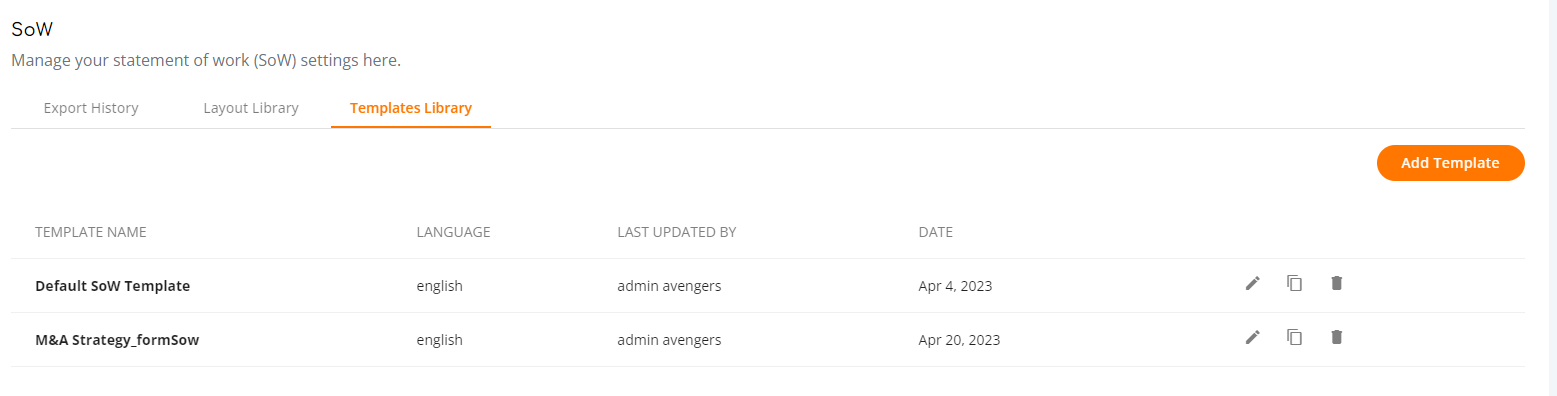Select the Apr 20, 2023 date cell
Screen dimensions: 1557x396
click(x=959, y=340)
